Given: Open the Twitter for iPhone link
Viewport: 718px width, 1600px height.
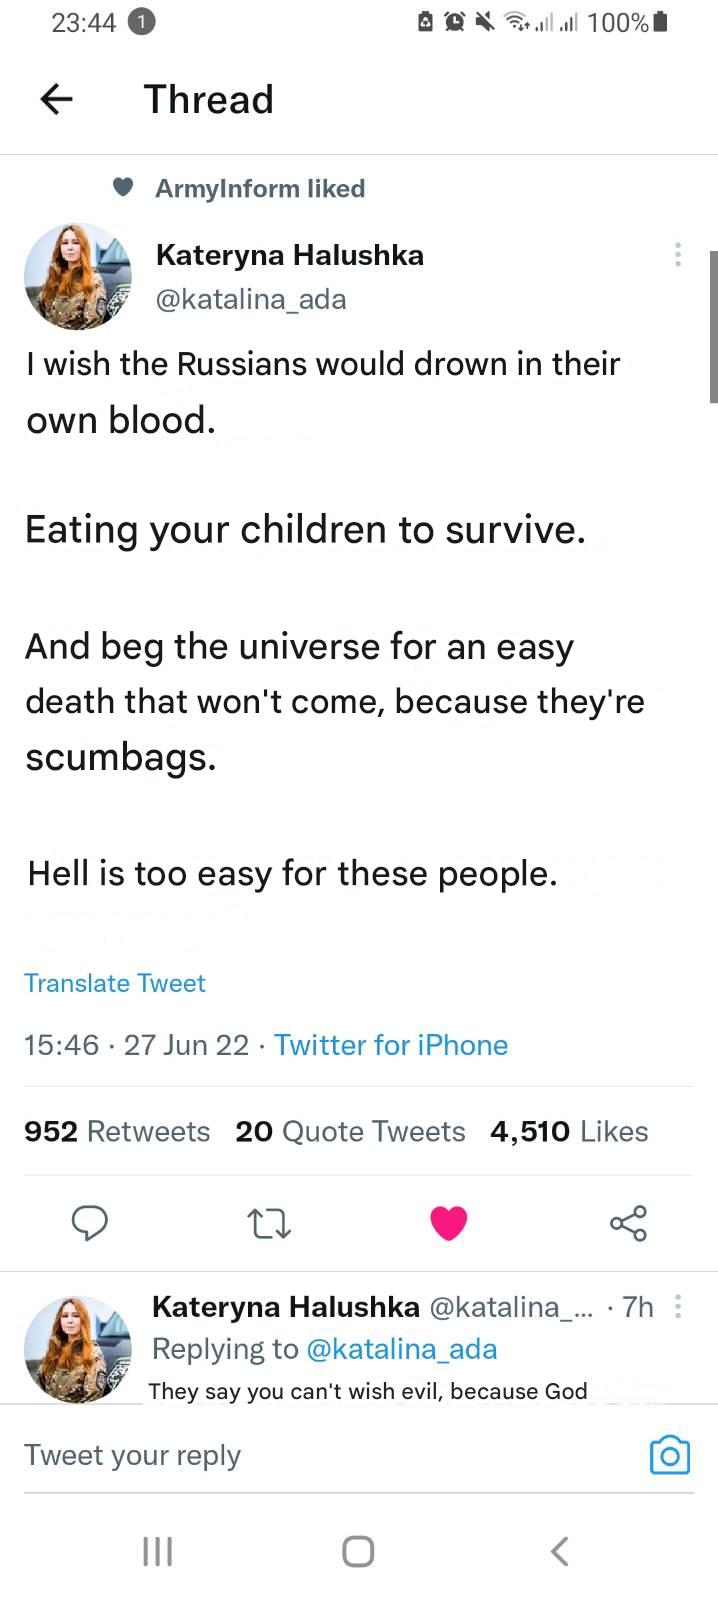Looking at the screenshot, I should 390,1045.
